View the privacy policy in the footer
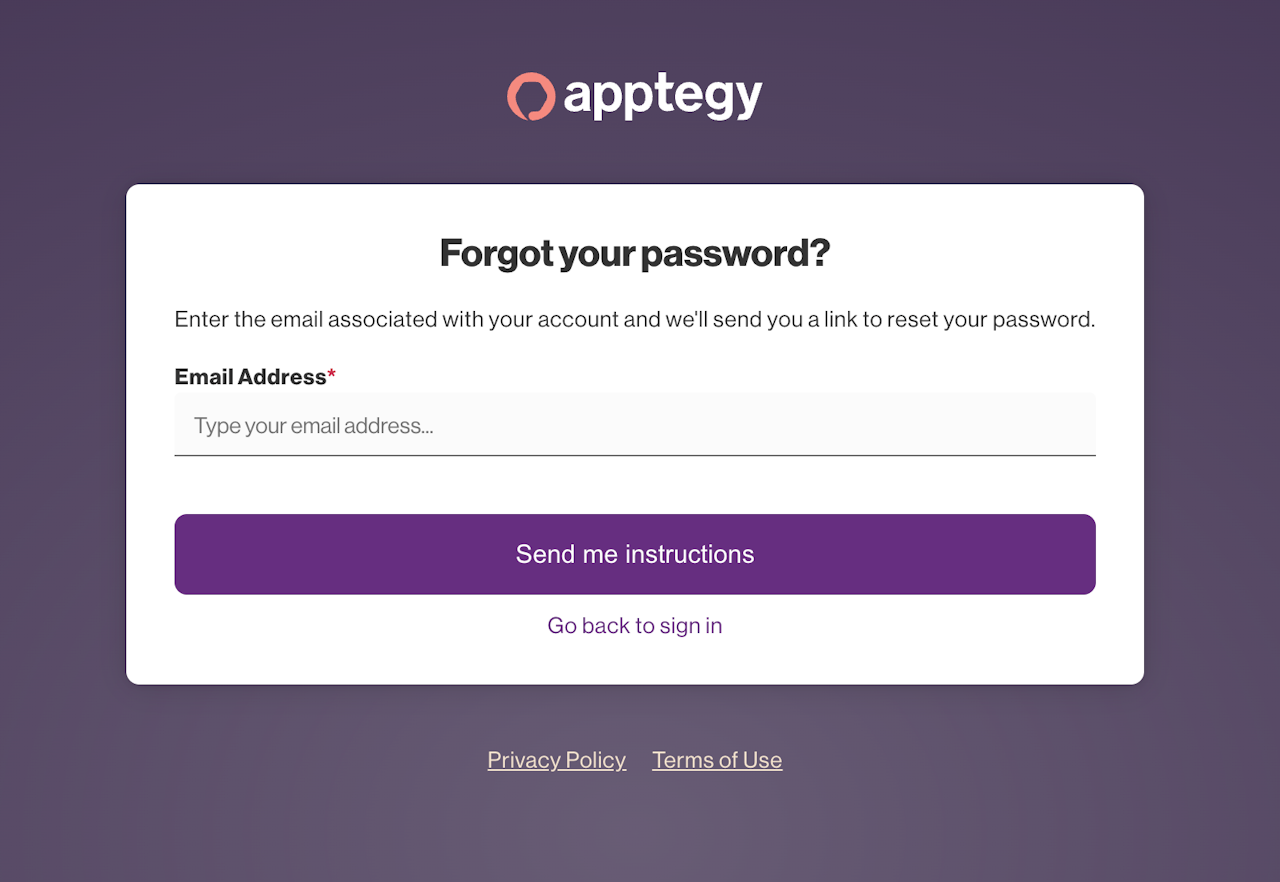The image size is (1280, 882). coord(557,760)
